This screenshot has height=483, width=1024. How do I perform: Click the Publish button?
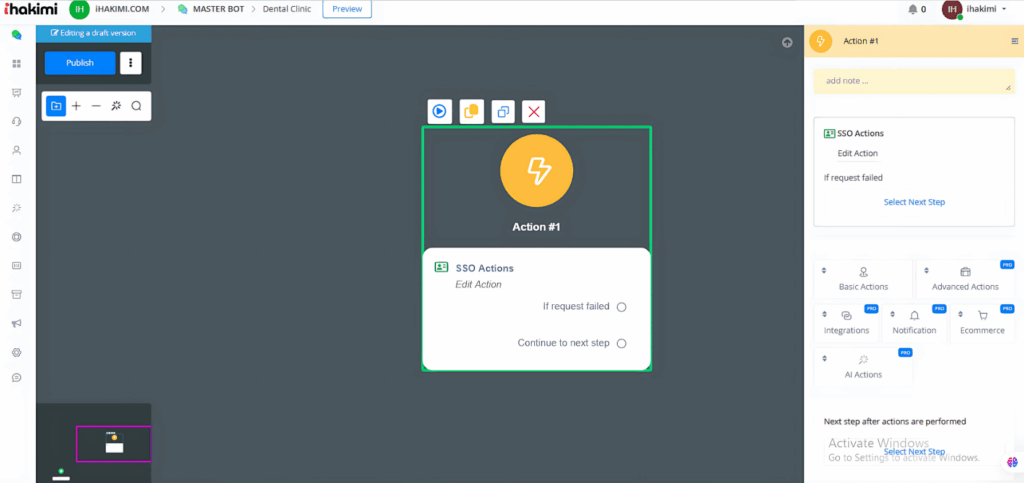point(80,63)
